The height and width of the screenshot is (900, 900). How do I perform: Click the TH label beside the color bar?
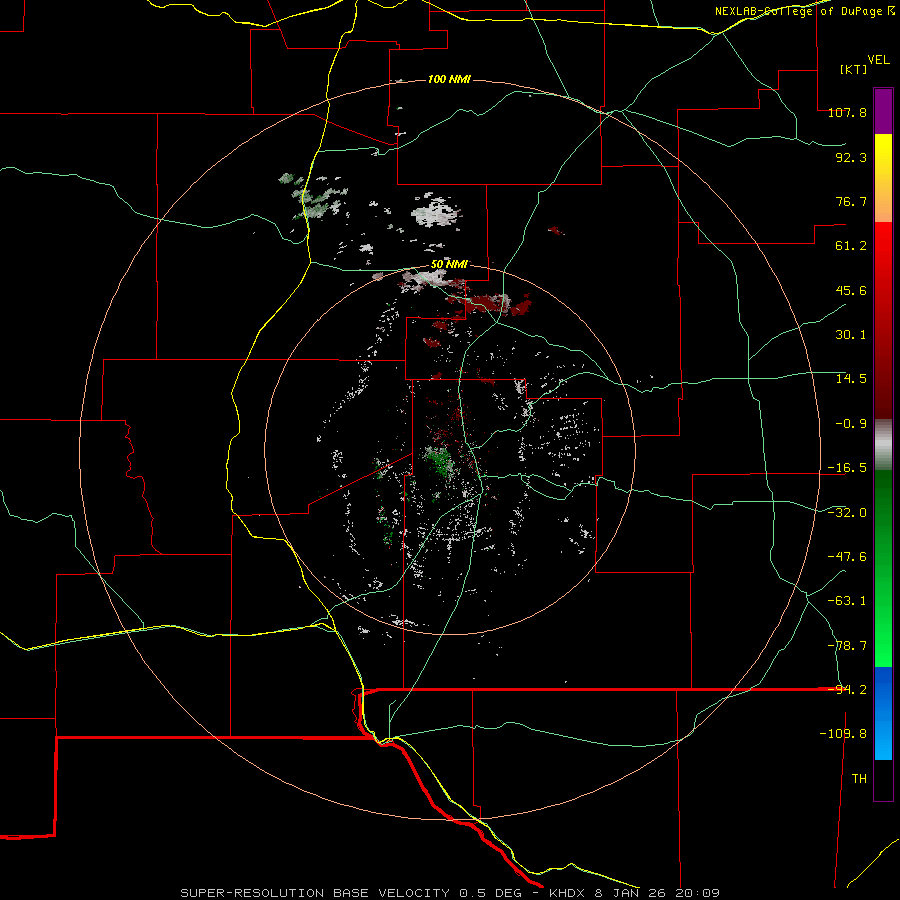pyautogui.click(x=859, y=779)
